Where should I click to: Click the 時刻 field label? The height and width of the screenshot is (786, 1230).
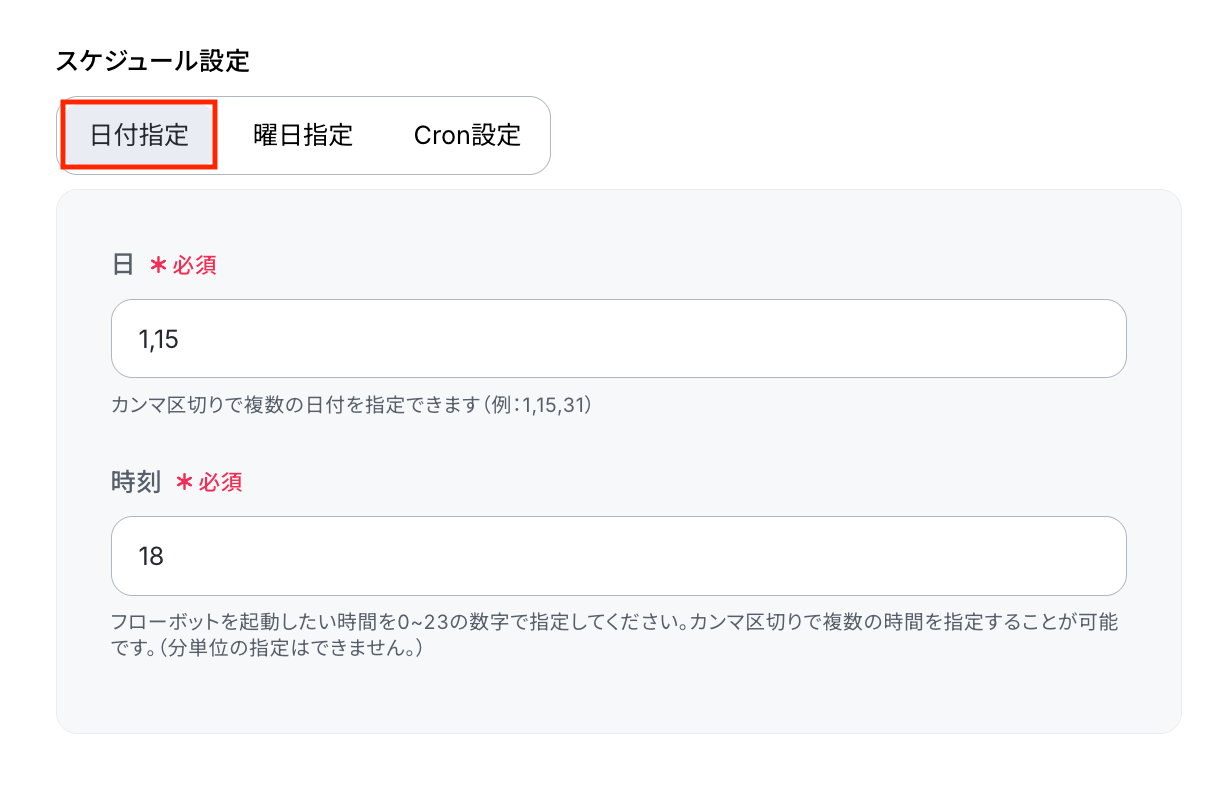click(135, 482)
